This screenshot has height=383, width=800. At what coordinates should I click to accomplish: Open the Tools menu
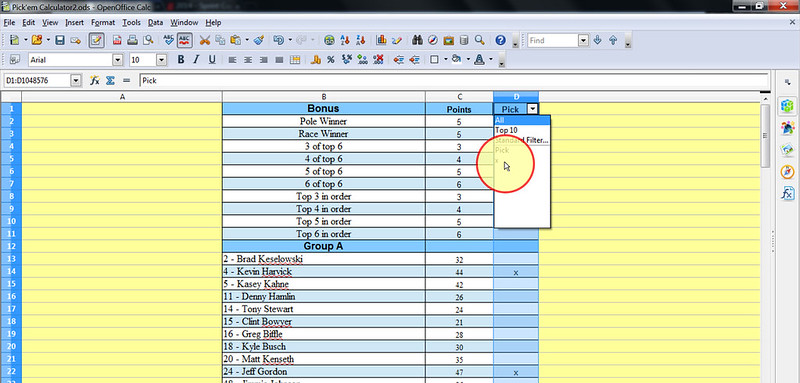coord(132,22)
